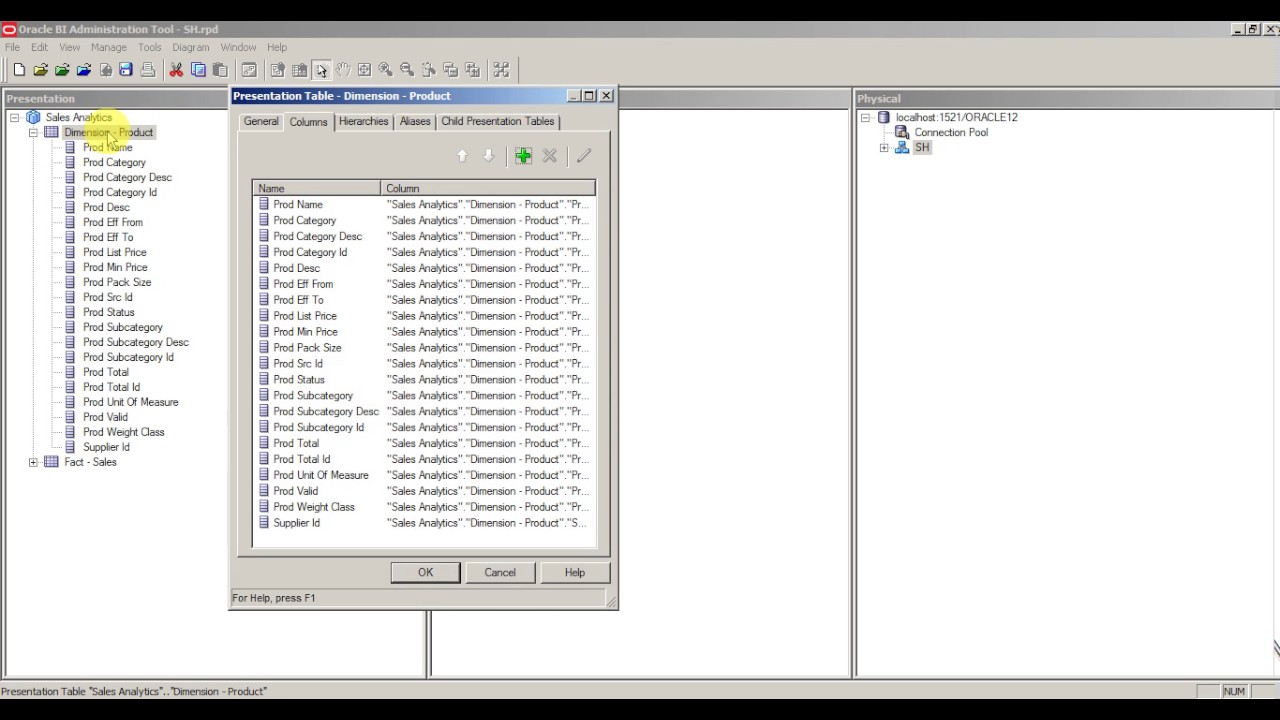Click the Sales Analytics cube icon

[x=33, y=117]
